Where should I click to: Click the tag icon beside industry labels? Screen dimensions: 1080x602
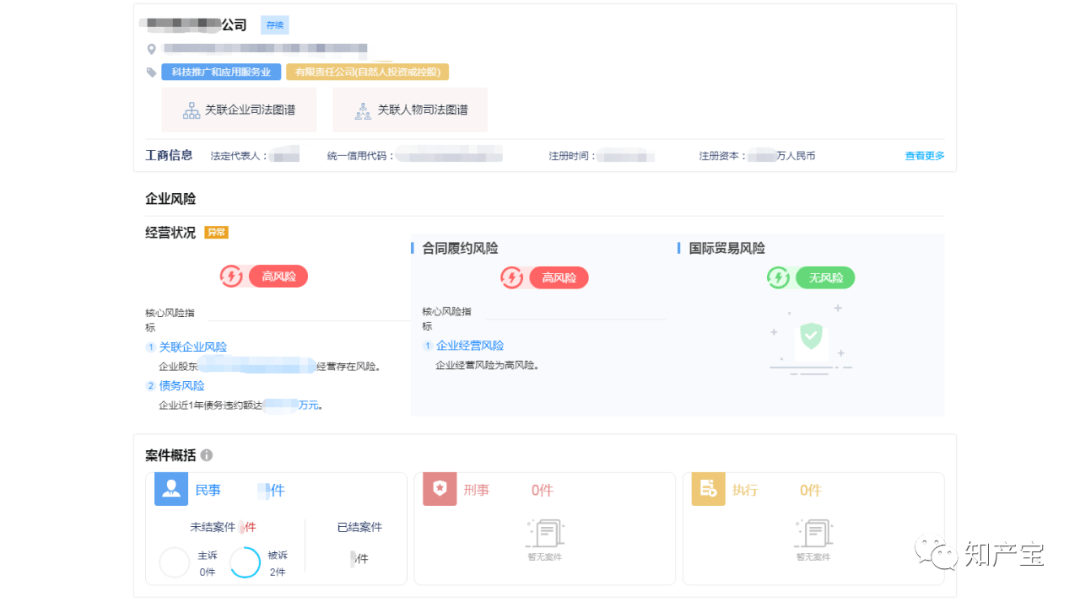tap(152, 72)
